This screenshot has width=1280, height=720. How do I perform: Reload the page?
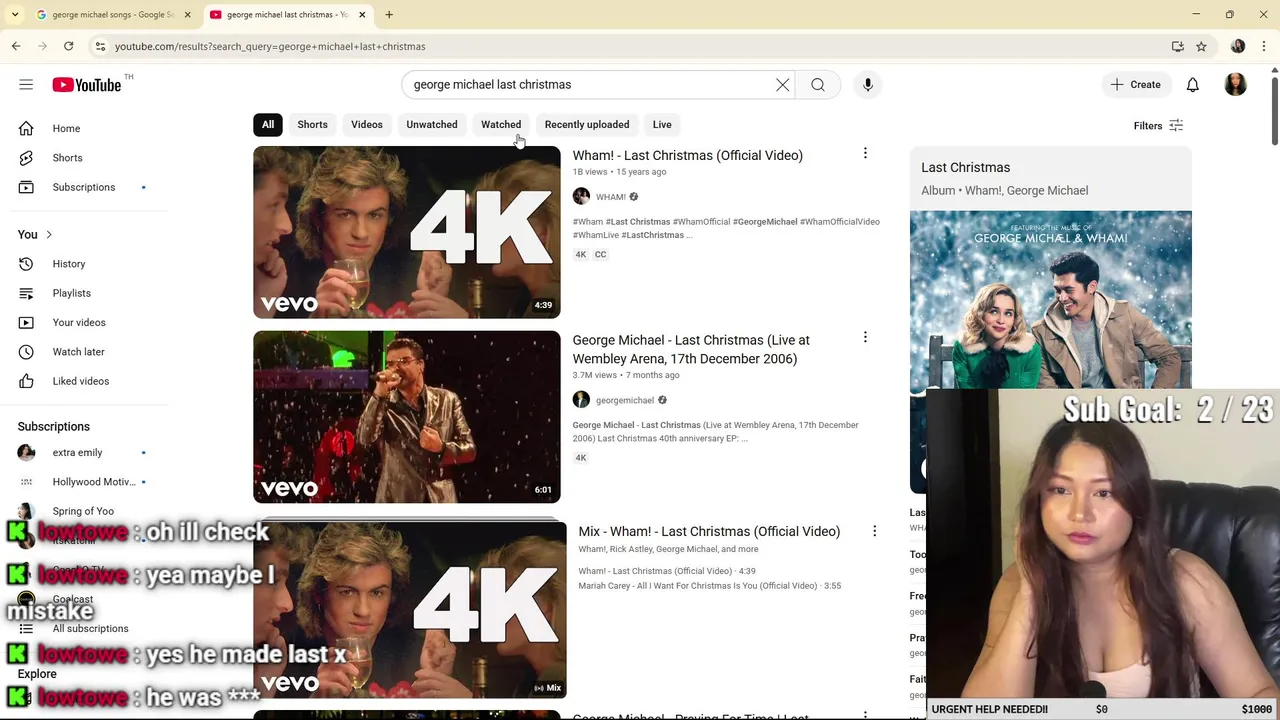point(68,46)
